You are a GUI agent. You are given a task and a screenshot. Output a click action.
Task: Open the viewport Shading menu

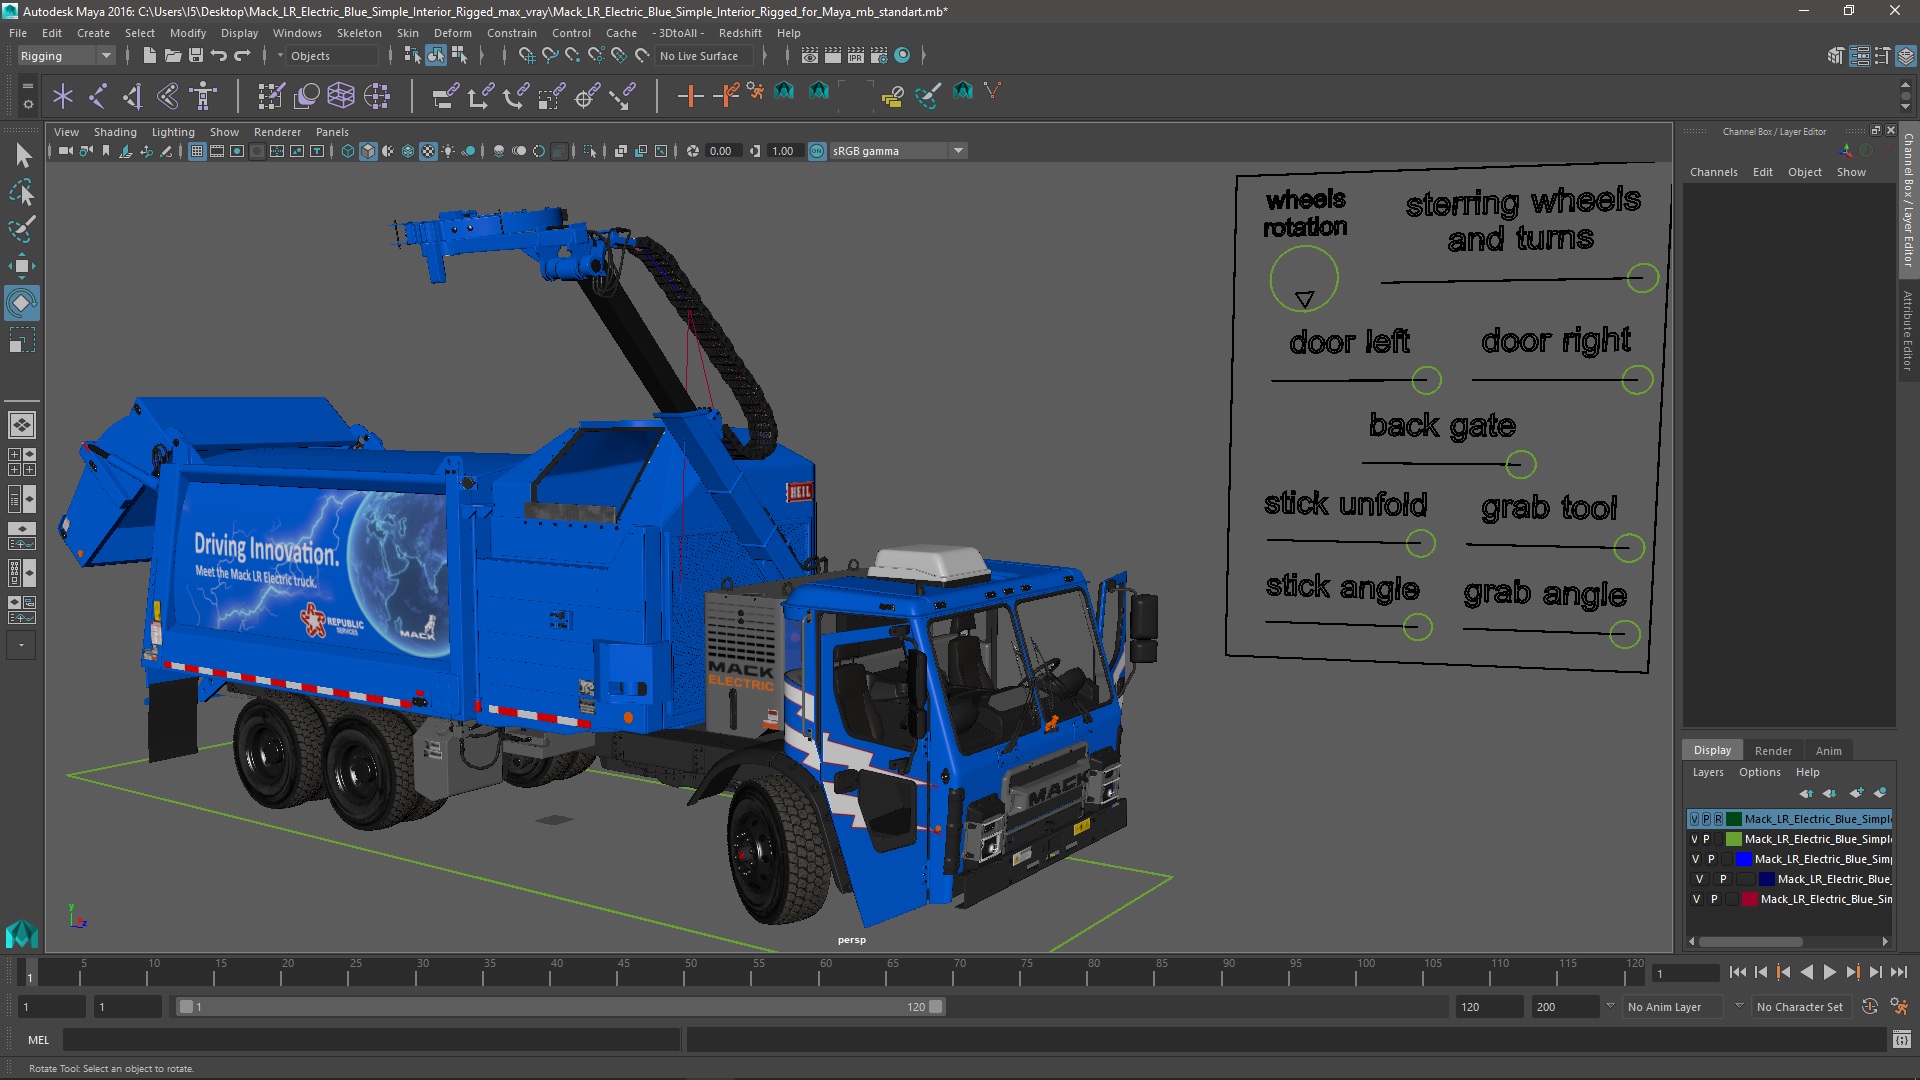pos(115,132)
